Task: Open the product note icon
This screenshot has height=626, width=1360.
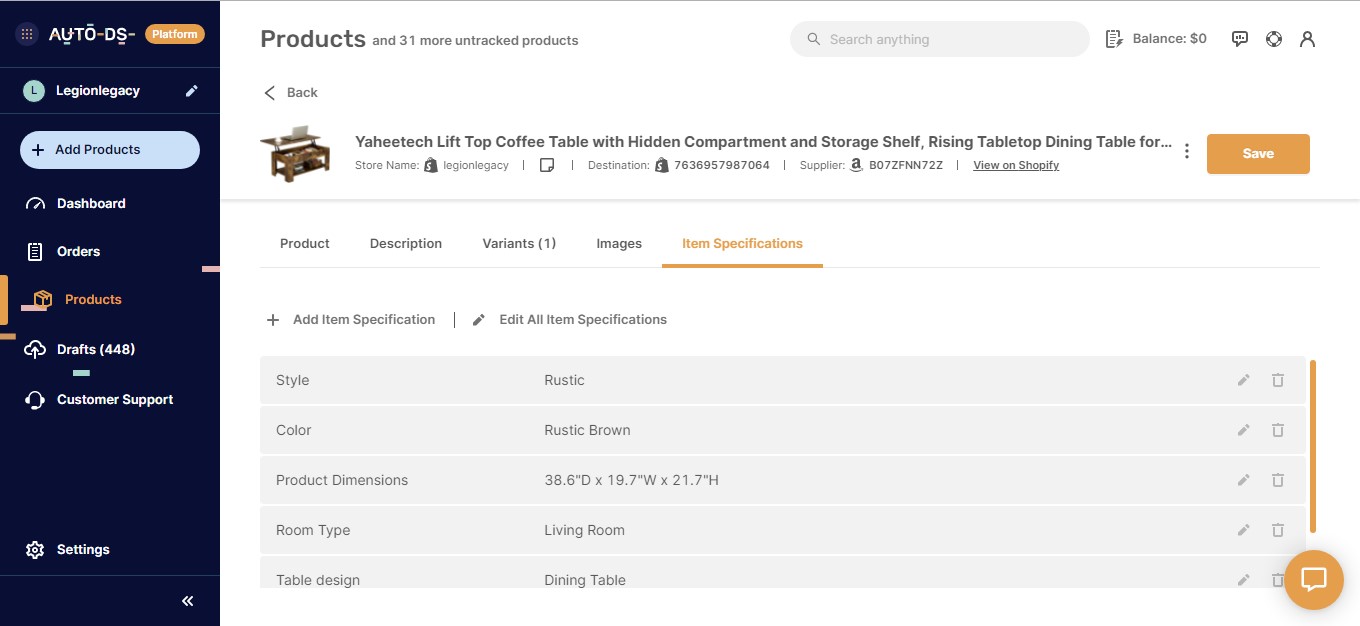Action: click(x=547, y=165)
